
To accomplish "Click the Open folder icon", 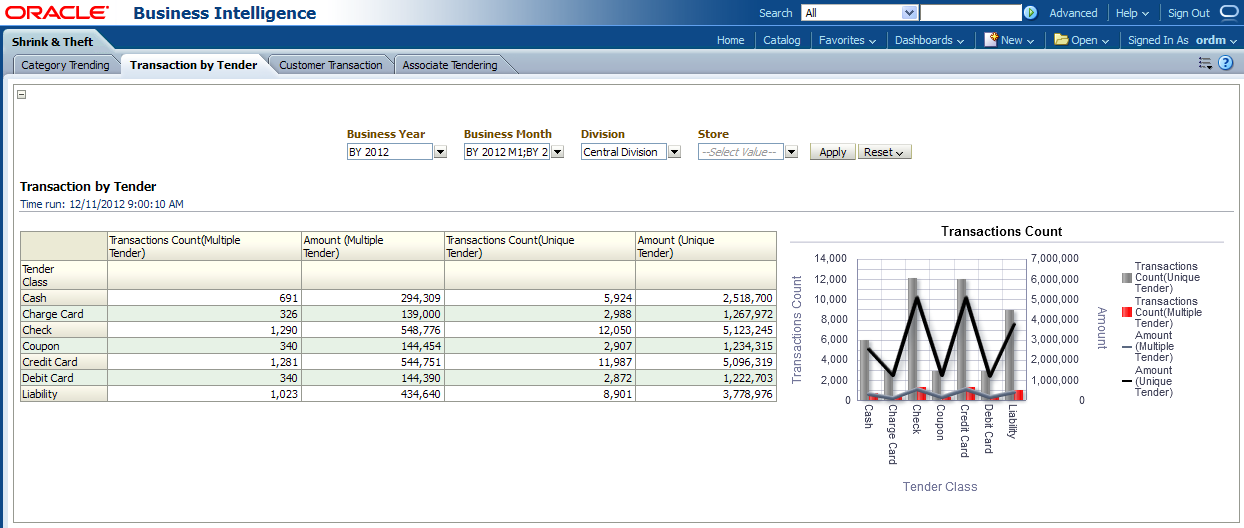I will coord(1060,40).
